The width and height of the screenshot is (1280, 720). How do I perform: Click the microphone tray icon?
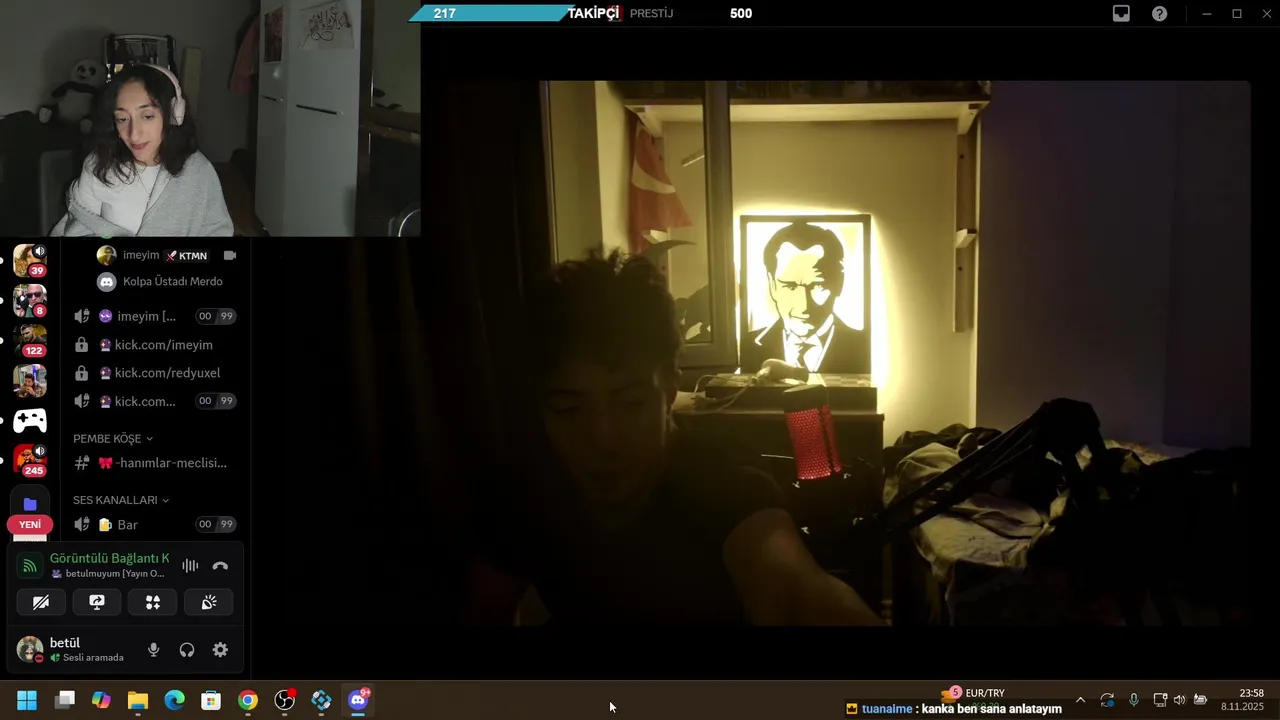pos(1133,700)
